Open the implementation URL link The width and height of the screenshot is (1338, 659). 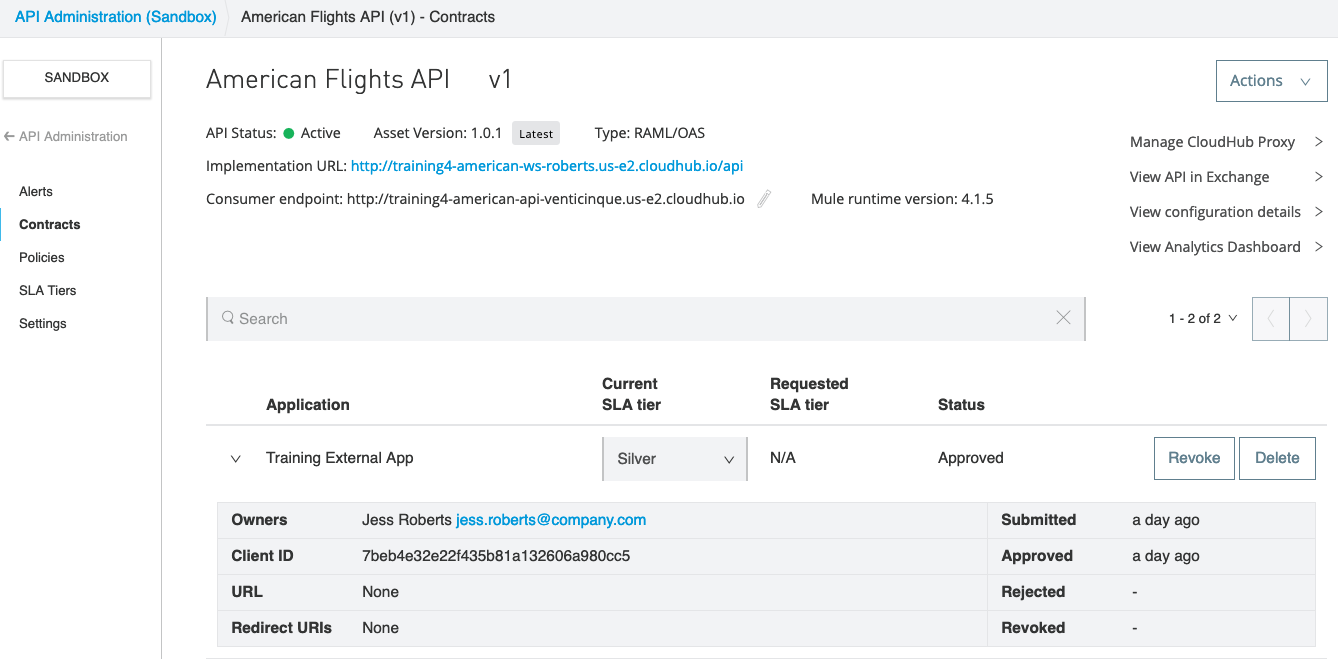tap(546, 166)
